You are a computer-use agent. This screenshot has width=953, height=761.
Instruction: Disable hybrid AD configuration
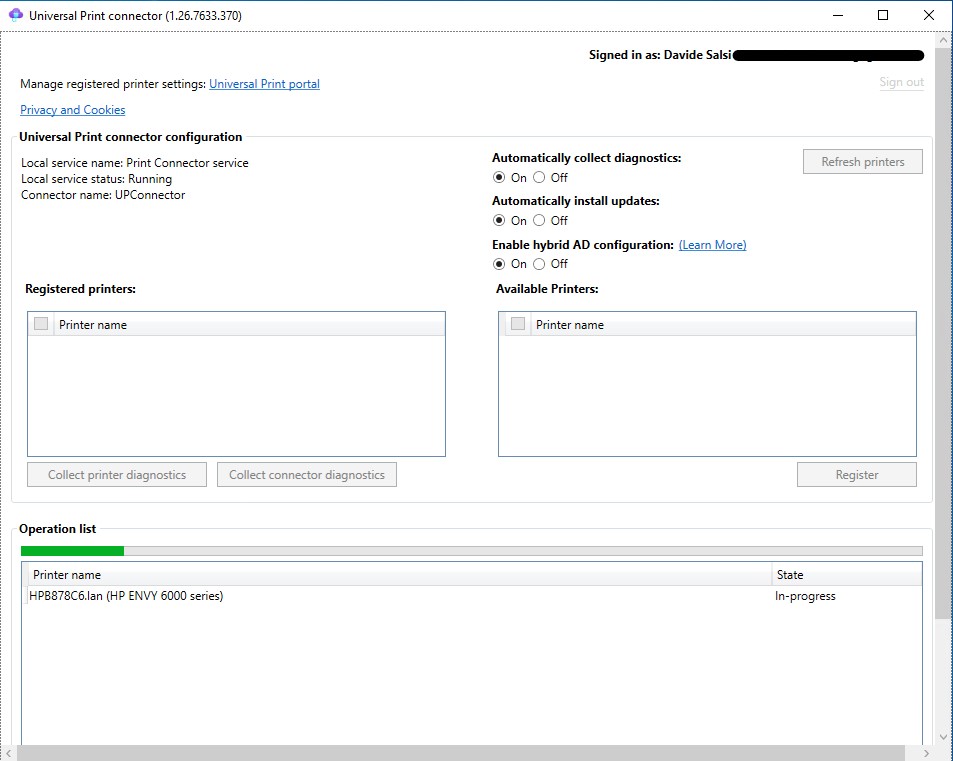(539, 264)
